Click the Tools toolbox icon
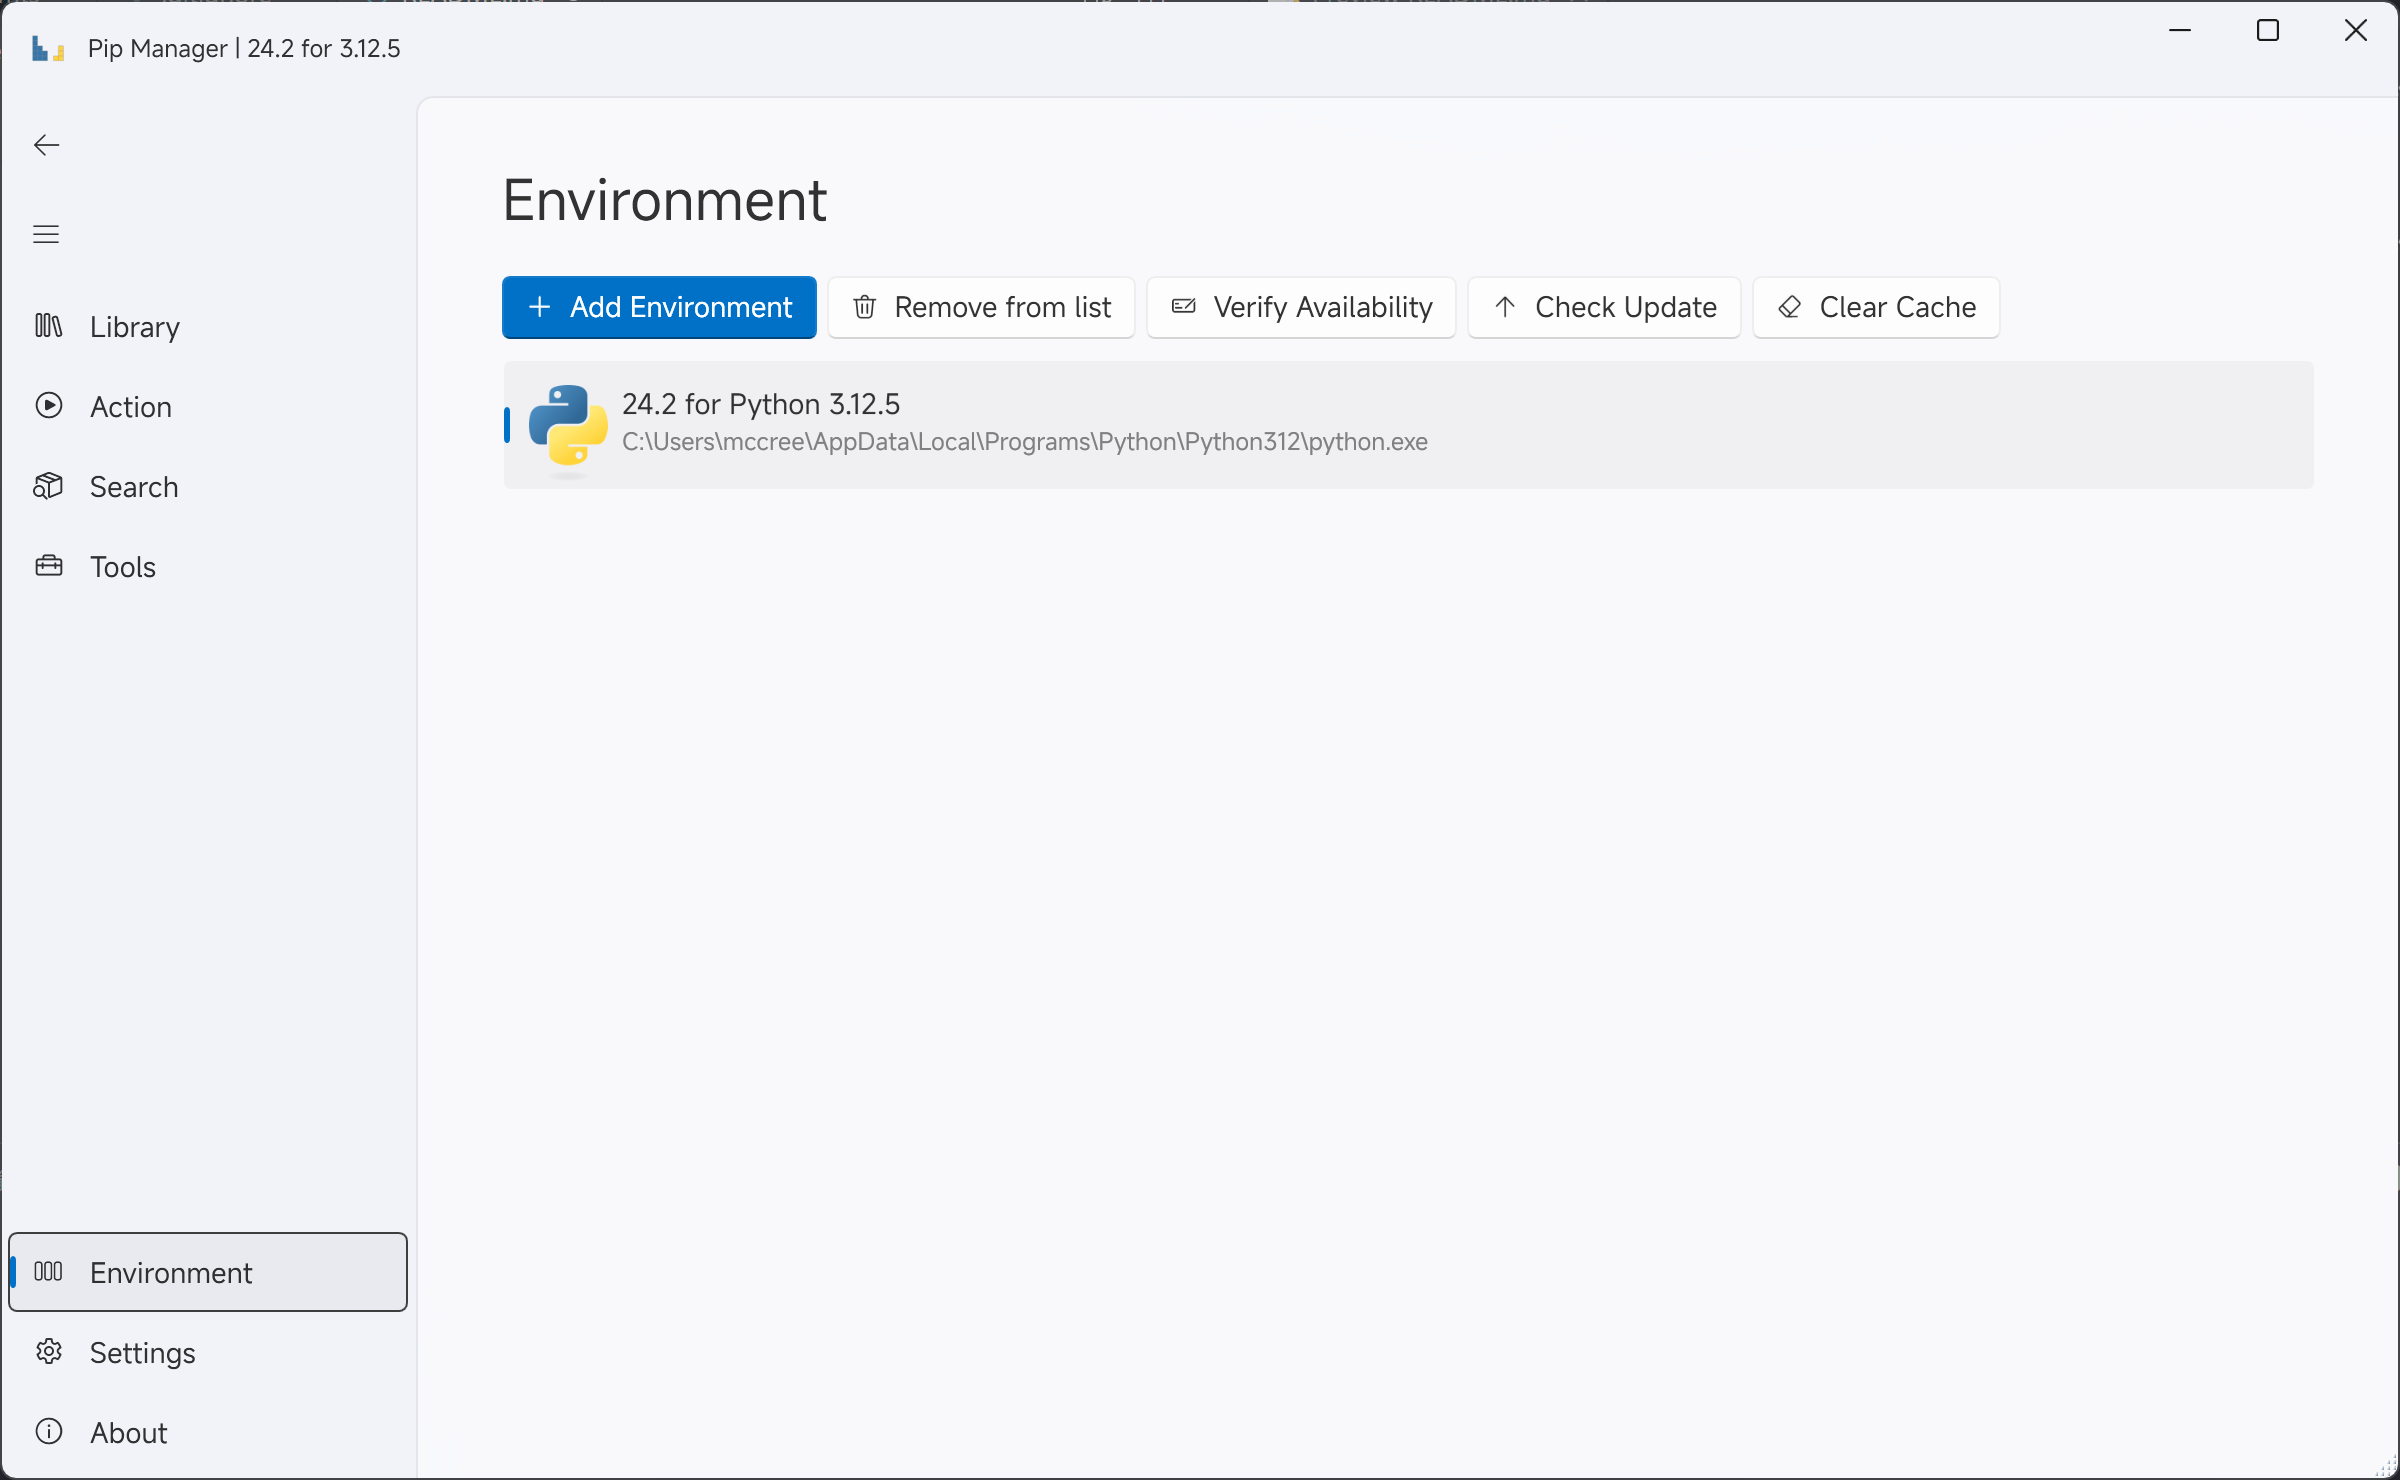Screen dimensions: 2400x1480 pyautogui.click(x=48, y=566)
